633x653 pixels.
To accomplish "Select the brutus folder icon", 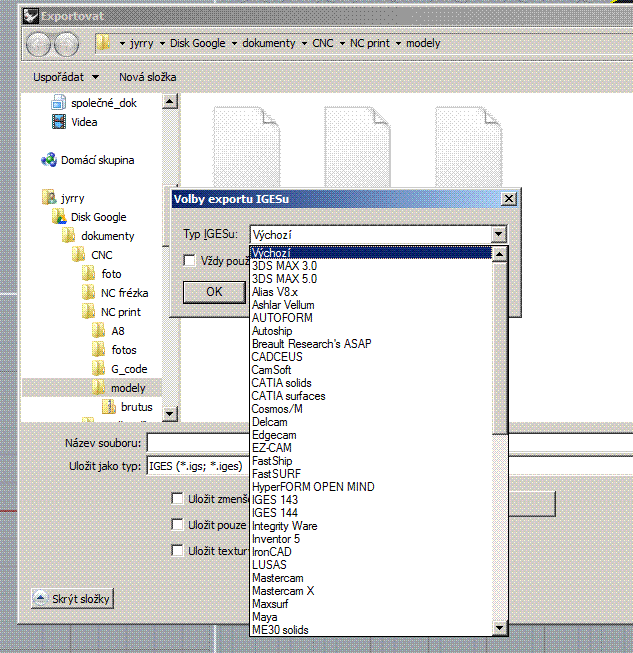I will coord(109,407).
